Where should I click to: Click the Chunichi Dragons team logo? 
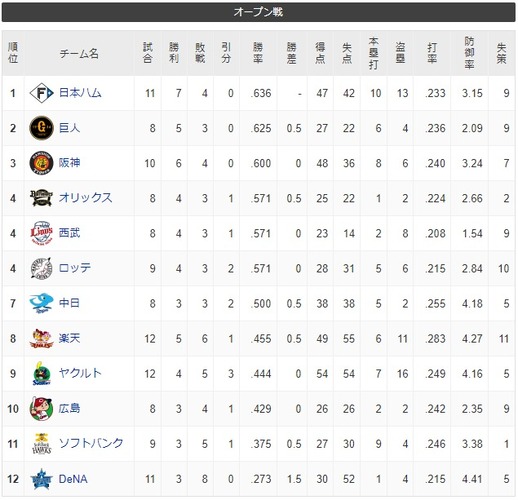pos(41,303)
